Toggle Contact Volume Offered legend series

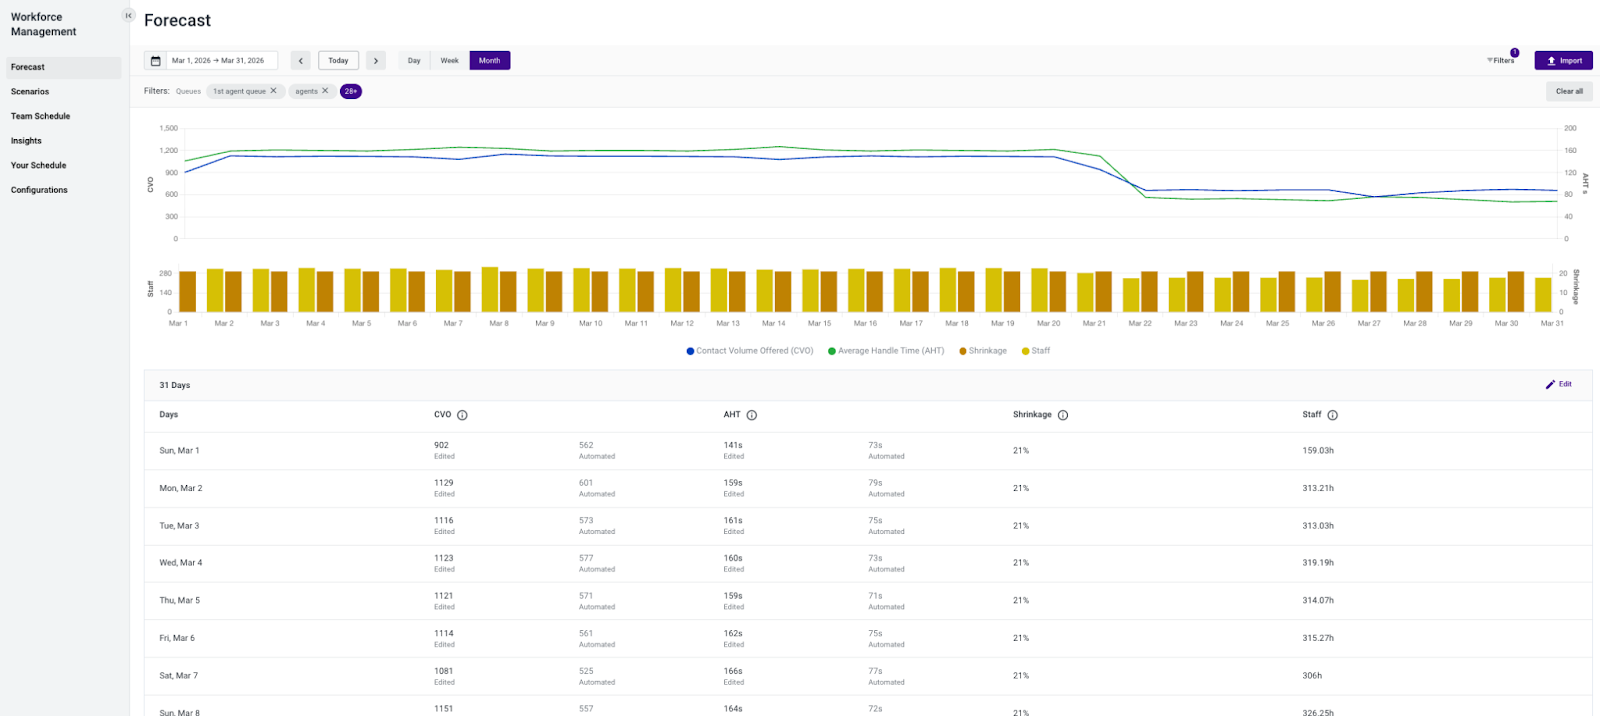749,351
